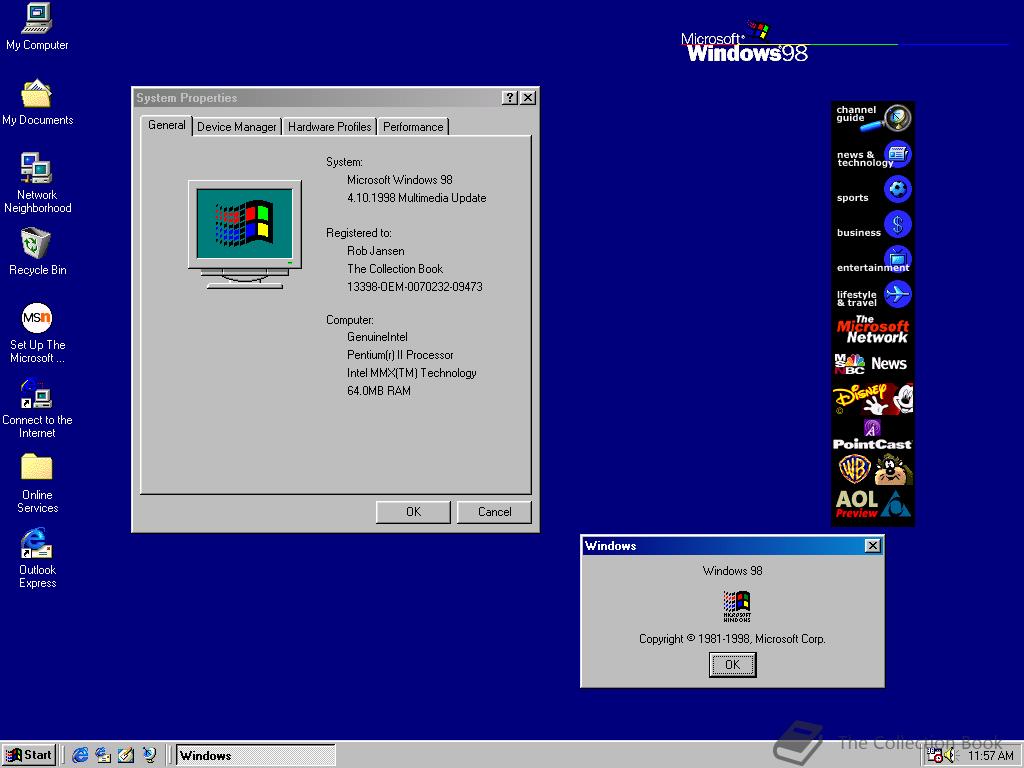Screen dimensions: 1024x768
Task: Click OK in System Properties
Action: point(413,511)
